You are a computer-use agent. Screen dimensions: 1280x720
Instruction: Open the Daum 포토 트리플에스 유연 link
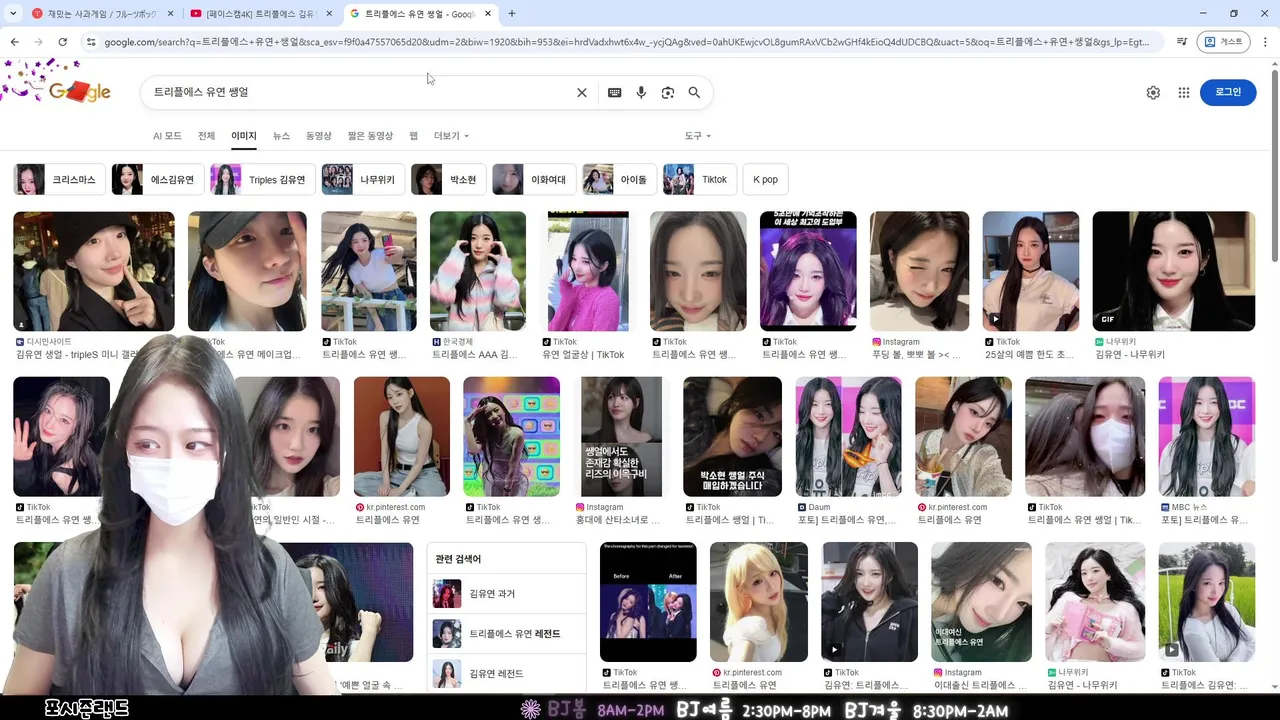coord(846,520)
